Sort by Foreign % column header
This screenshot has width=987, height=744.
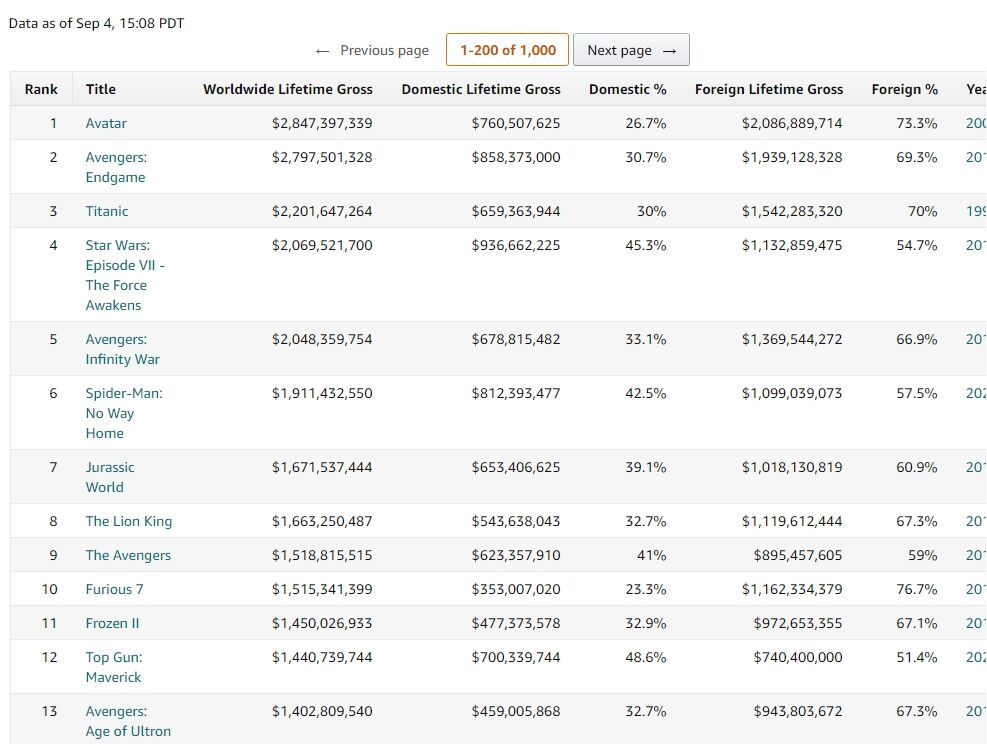point(905,89)
